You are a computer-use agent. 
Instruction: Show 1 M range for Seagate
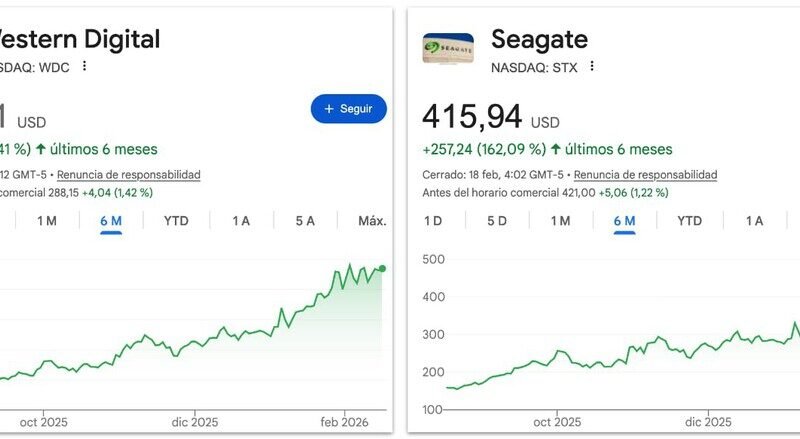(561, 221)
